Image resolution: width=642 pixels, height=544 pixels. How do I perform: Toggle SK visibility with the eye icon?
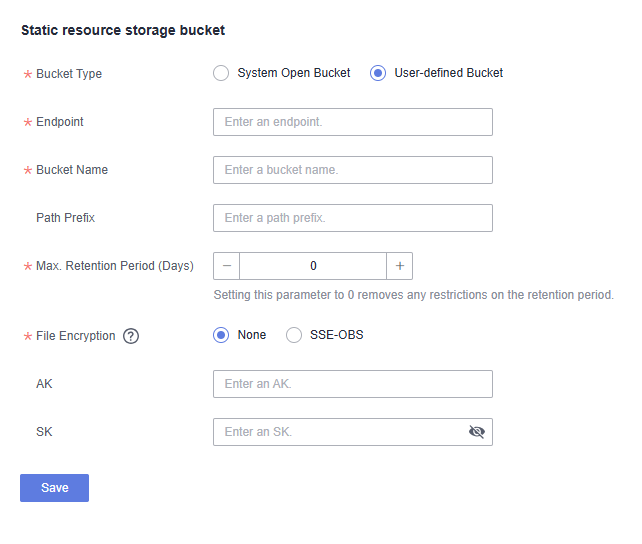click(476, 432)
